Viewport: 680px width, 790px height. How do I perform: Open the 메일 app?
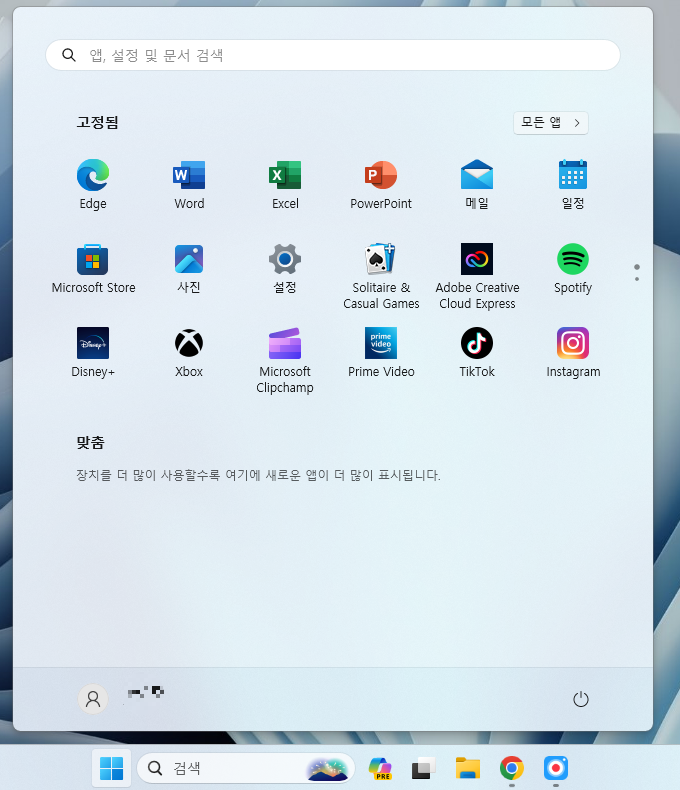pyautogui.click(x=477, y=184)
